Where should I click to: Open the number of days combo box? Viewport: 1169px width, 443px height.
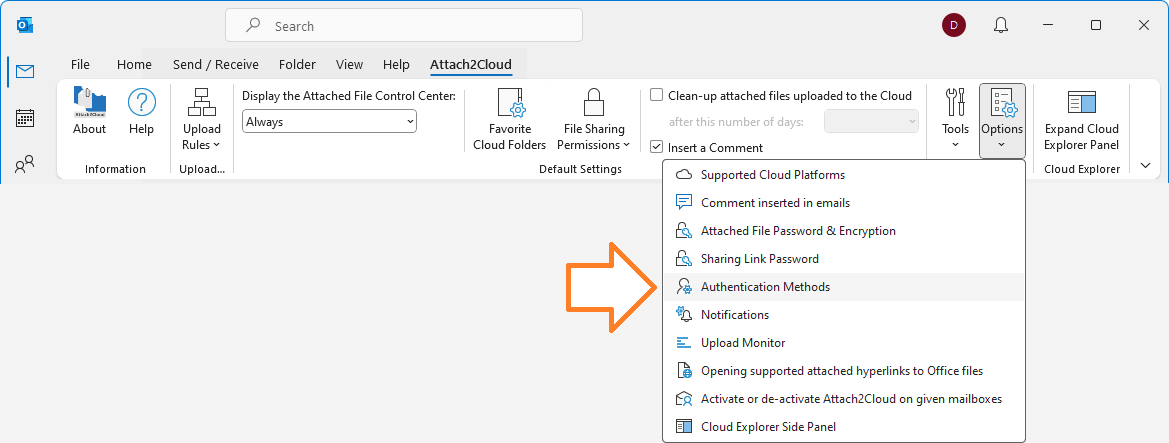point(871,122)
